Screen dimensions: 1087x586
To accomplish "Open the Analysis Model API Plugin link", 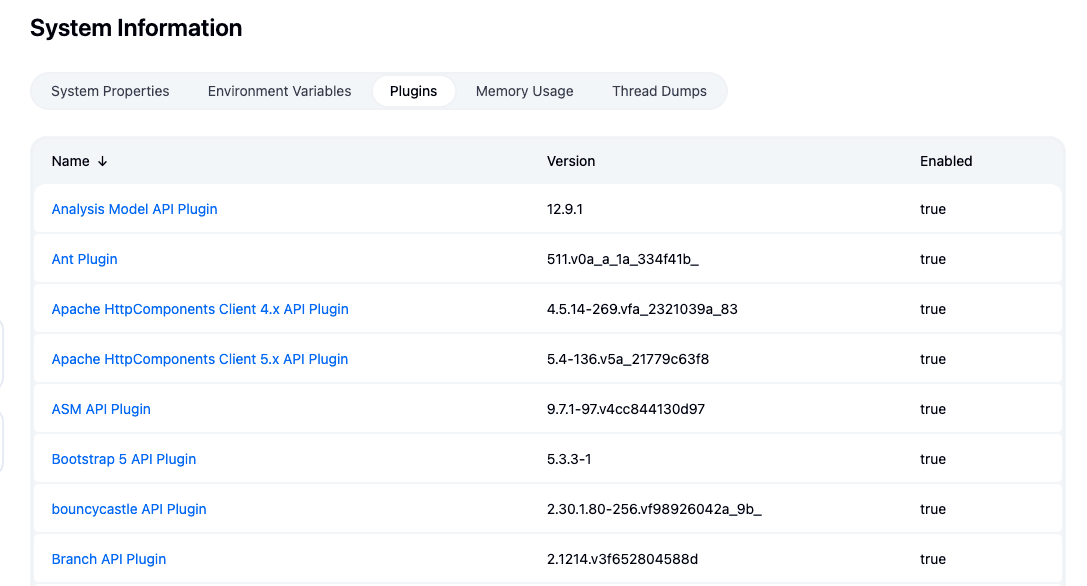I will [x=134, y=209].
